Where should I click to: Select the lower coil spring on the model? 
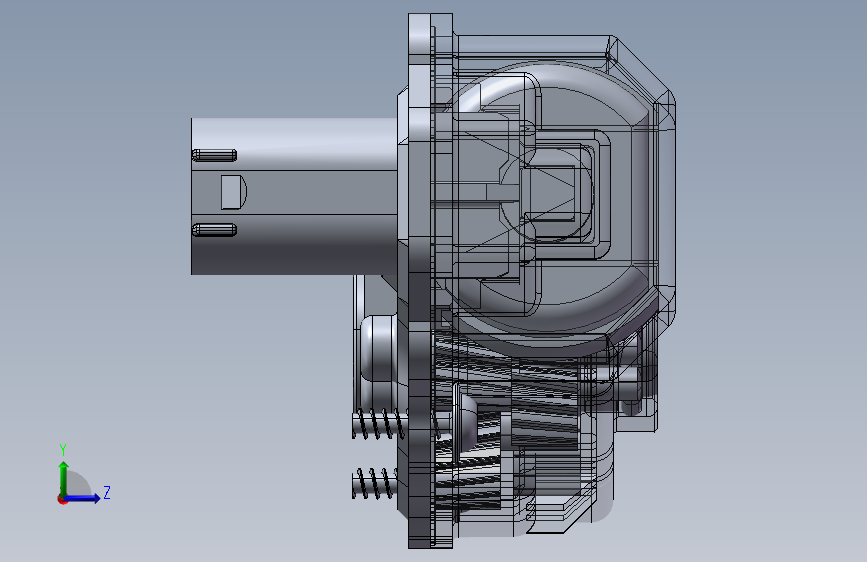[x=375, y=483]
